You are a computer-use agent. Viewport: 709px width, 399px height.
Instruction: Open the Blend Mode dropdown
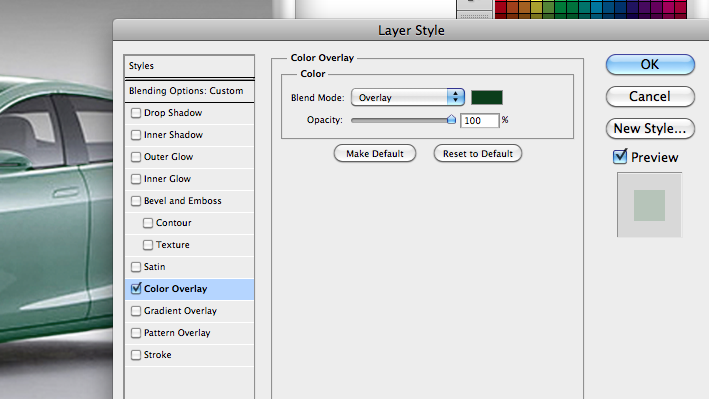tap(407, 97)
